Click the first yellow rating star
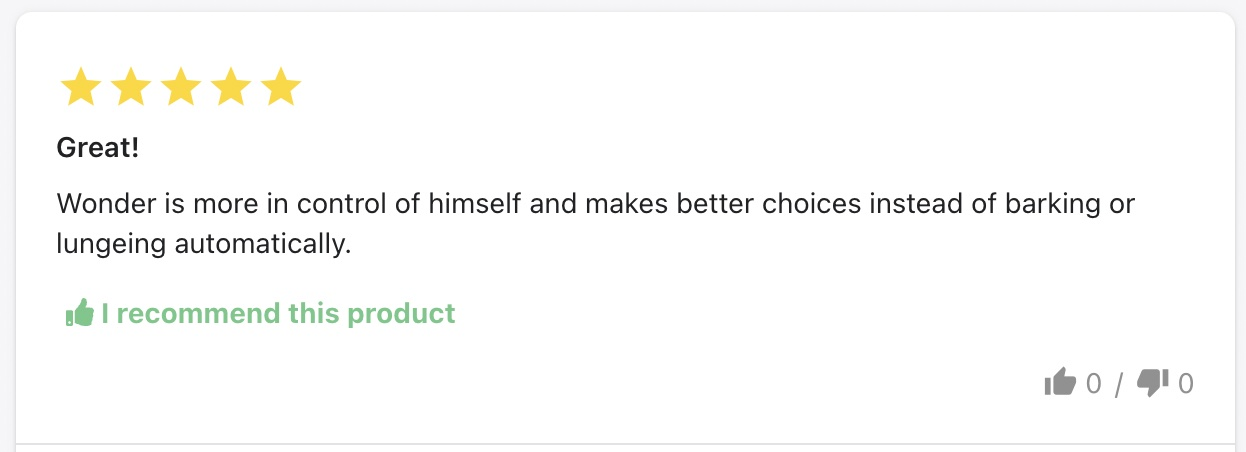This screenshot has height=452, width=1246. click(81, 87)
